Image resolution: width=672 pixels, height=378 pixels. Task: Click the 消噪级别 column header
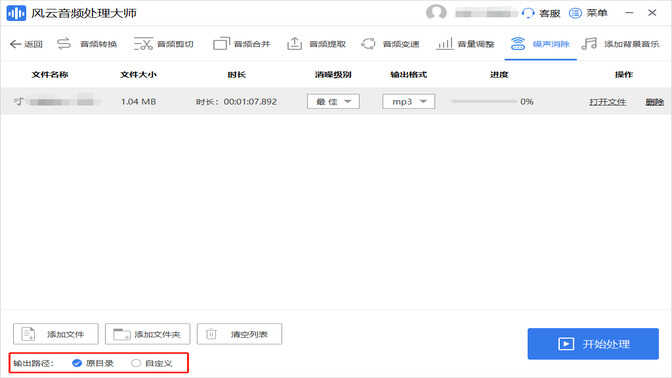pyautogui.click(x=333, y=75)
